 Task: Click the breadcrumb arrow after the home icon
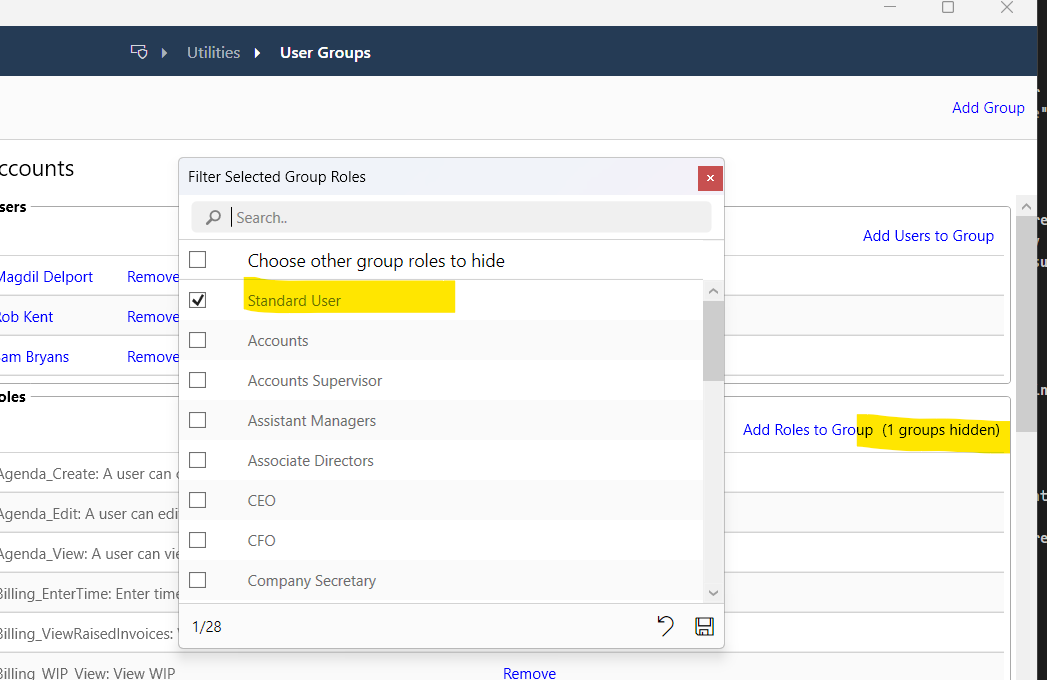[x=164, y=53]
